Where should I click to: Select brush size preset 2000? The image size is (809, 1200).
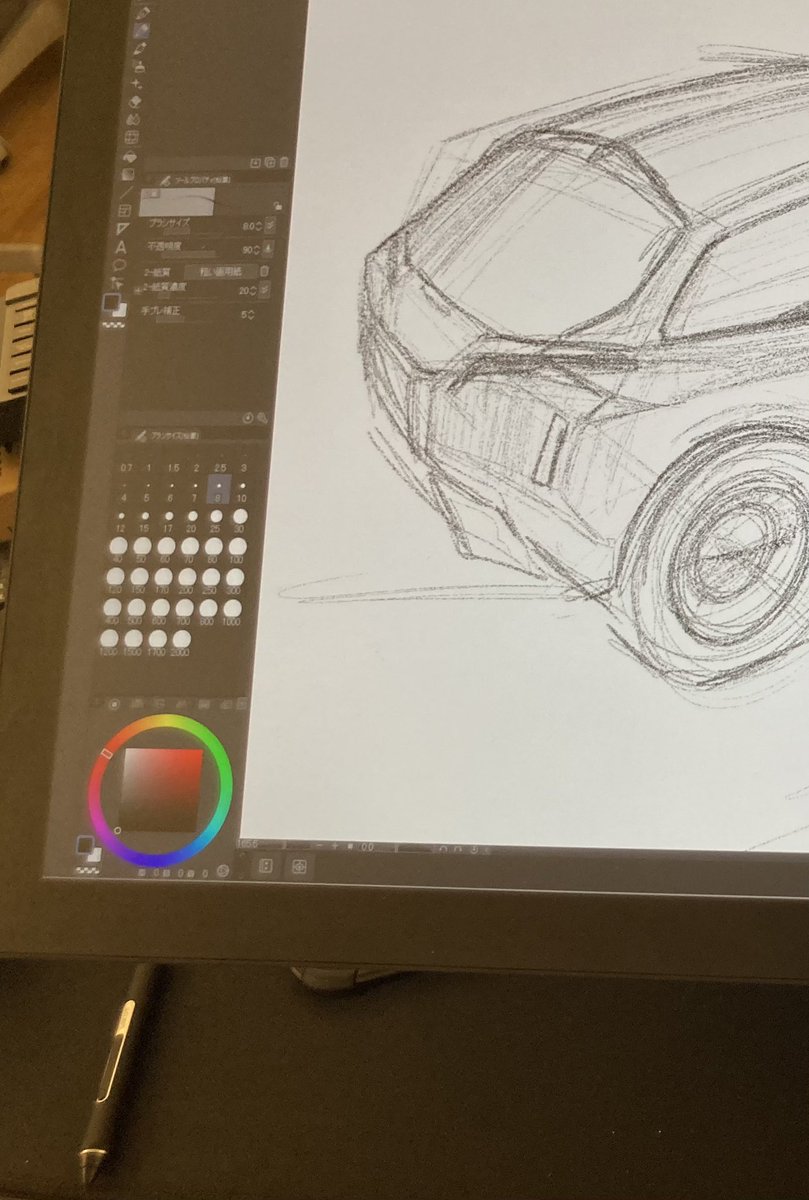[180, 643]
